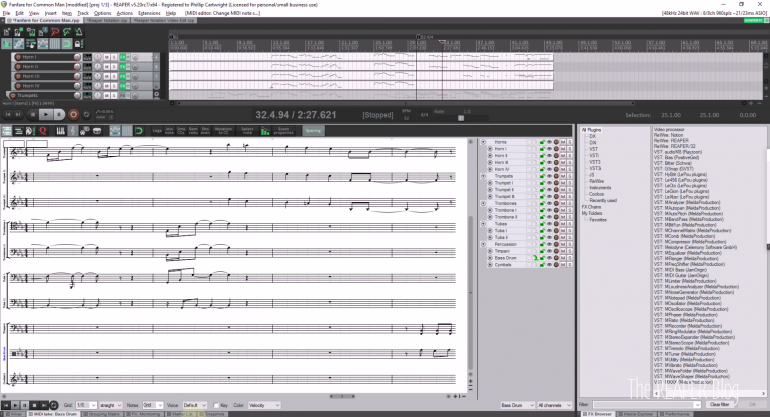Solo Timpani in MIDI track list

570,251
